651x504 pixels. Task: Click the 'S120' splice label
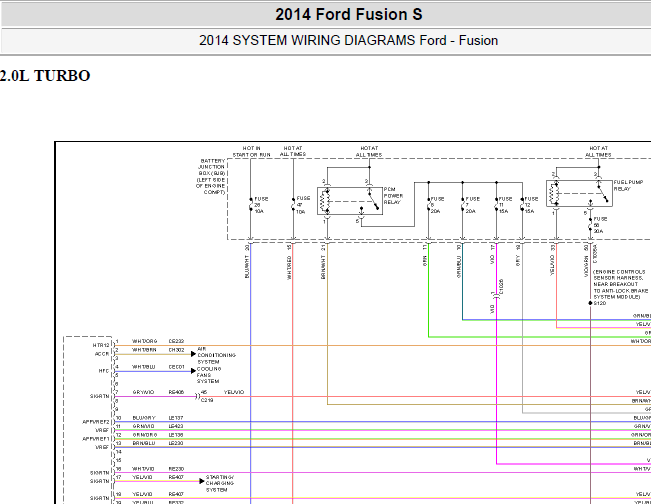(600, 303)
